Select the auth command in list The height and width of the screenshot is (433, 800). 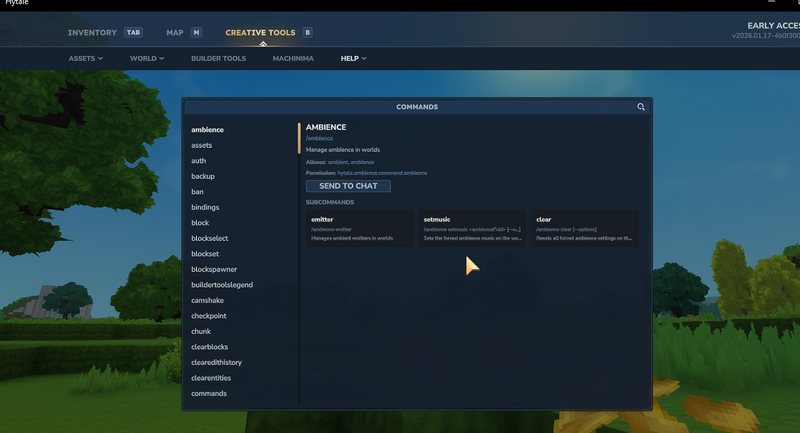[198, 161]
